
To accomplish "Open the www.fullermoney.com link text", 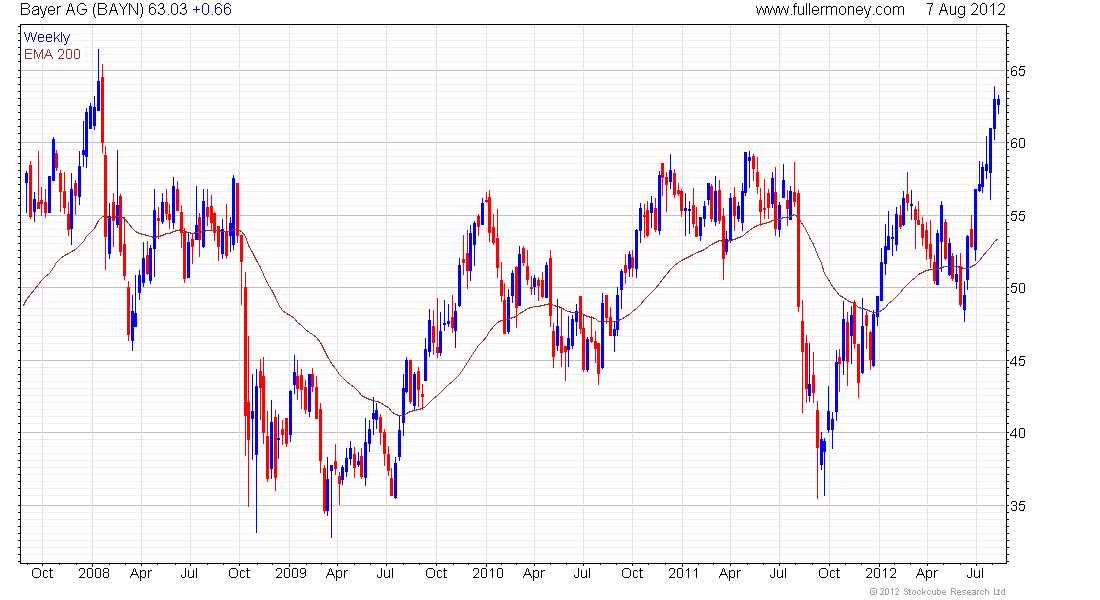I will tap(830, 9).
